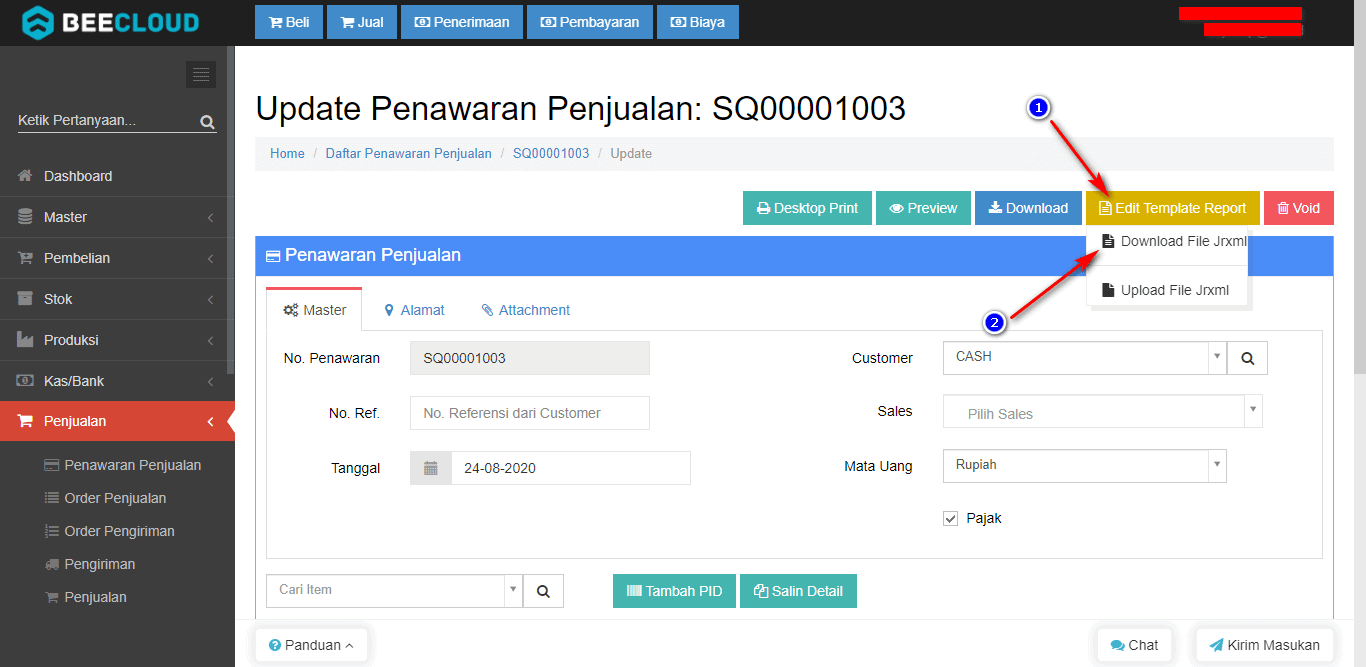Open the Mata Uang dropdown showing Rupiah
The image size is (1366, 667).
click(x=1084, y=465)
